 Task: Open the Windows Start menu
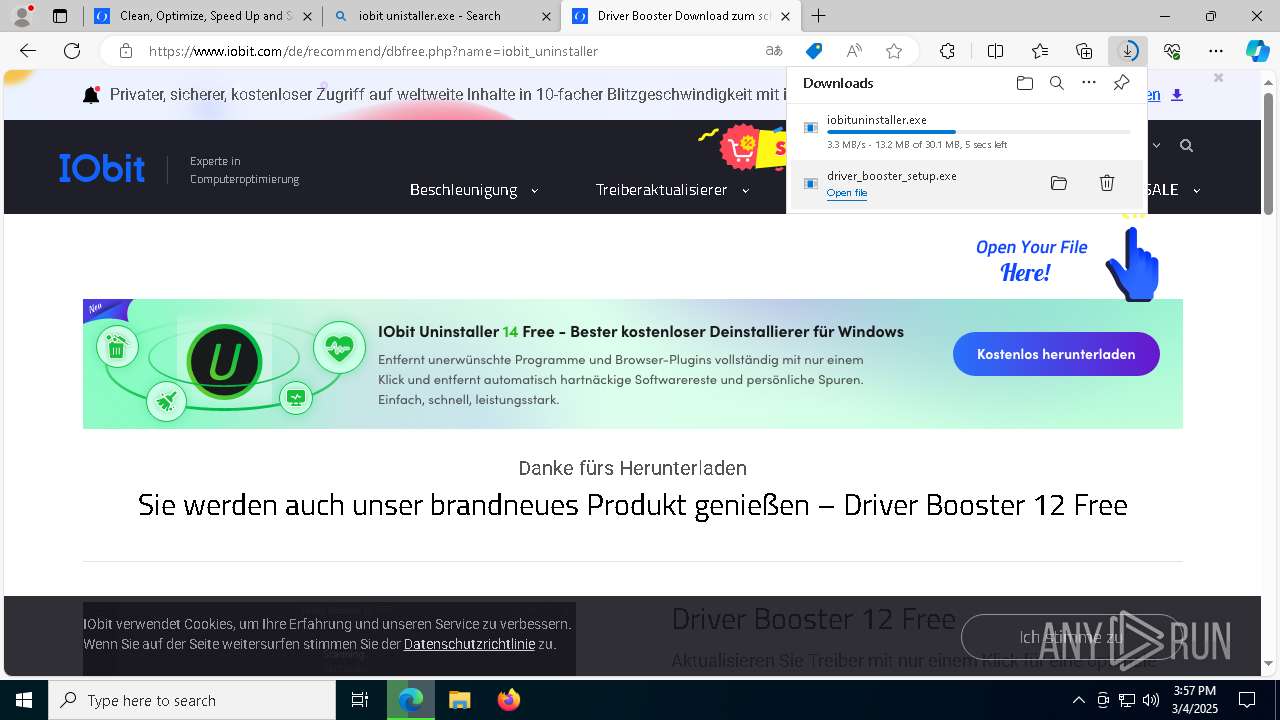tap(24, 700)
